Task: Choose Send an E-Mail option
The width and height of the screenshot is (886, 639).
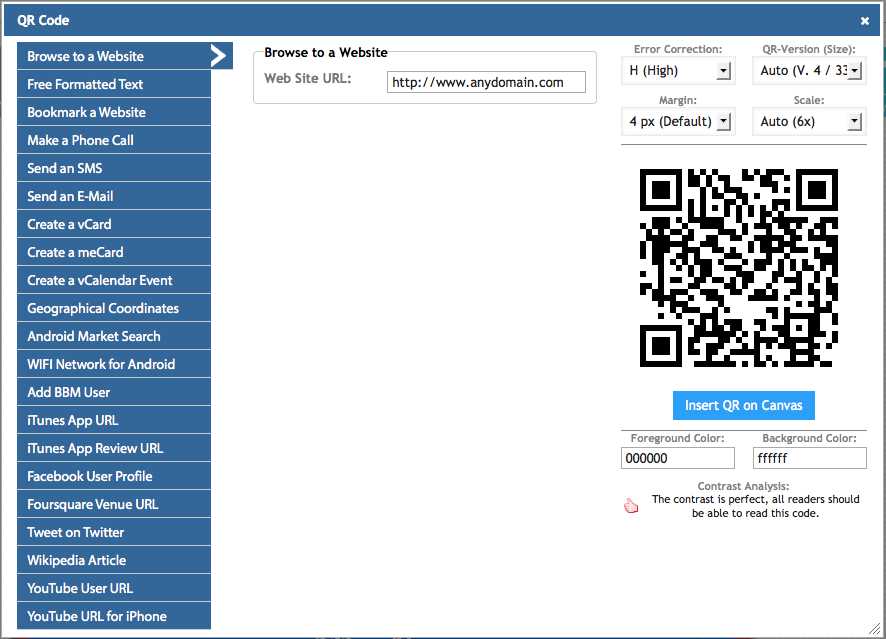Action: (114, 196)
